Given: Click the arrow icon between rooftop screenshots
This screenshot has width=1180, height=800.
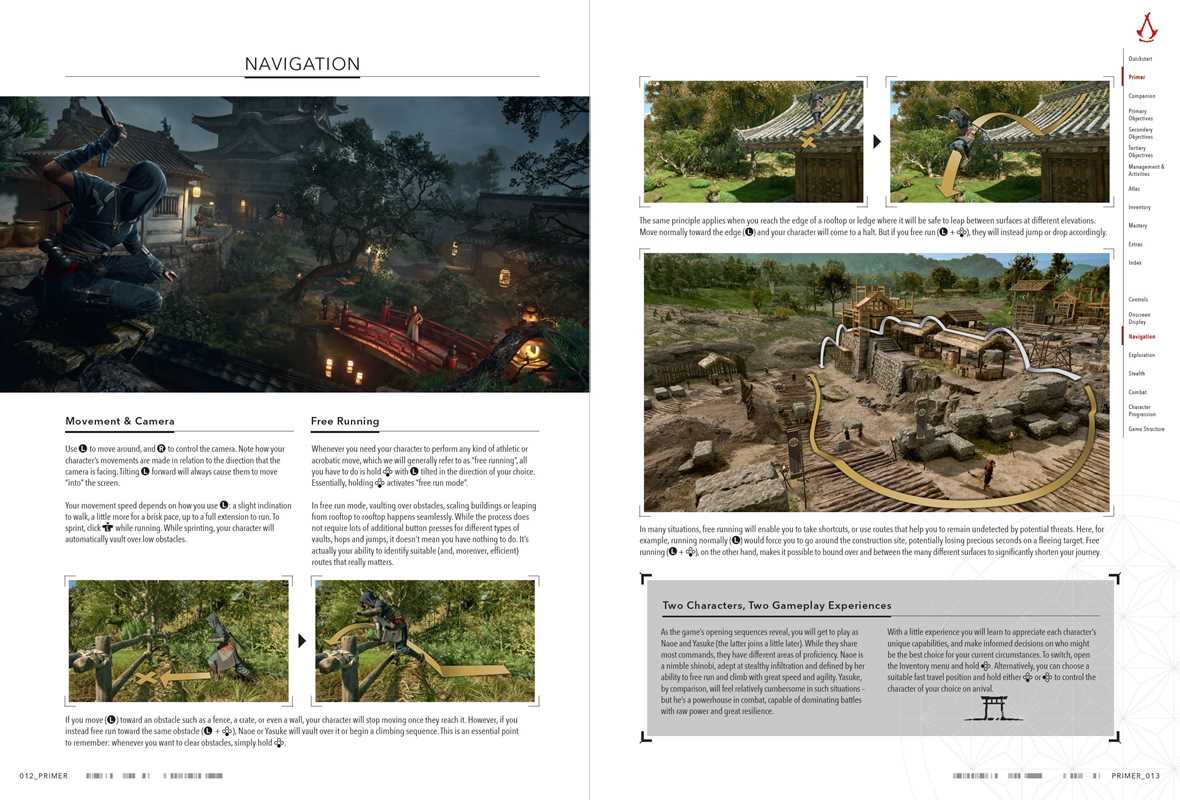Looking at the screenshot, I should [x=877, y=141].
